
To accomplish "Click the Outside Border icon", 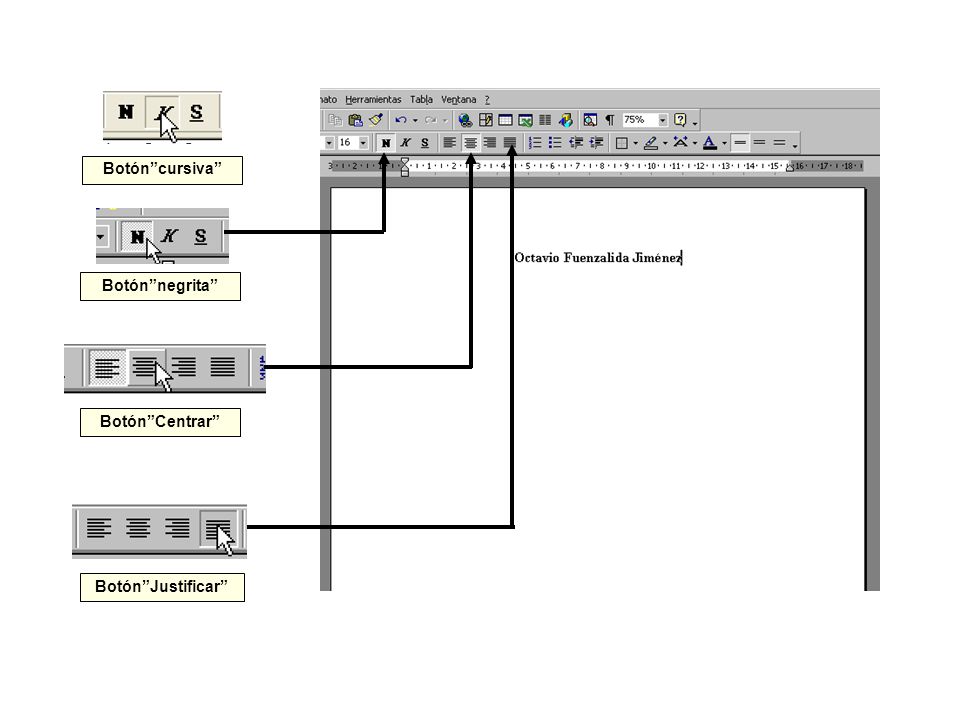I will 621,143.
